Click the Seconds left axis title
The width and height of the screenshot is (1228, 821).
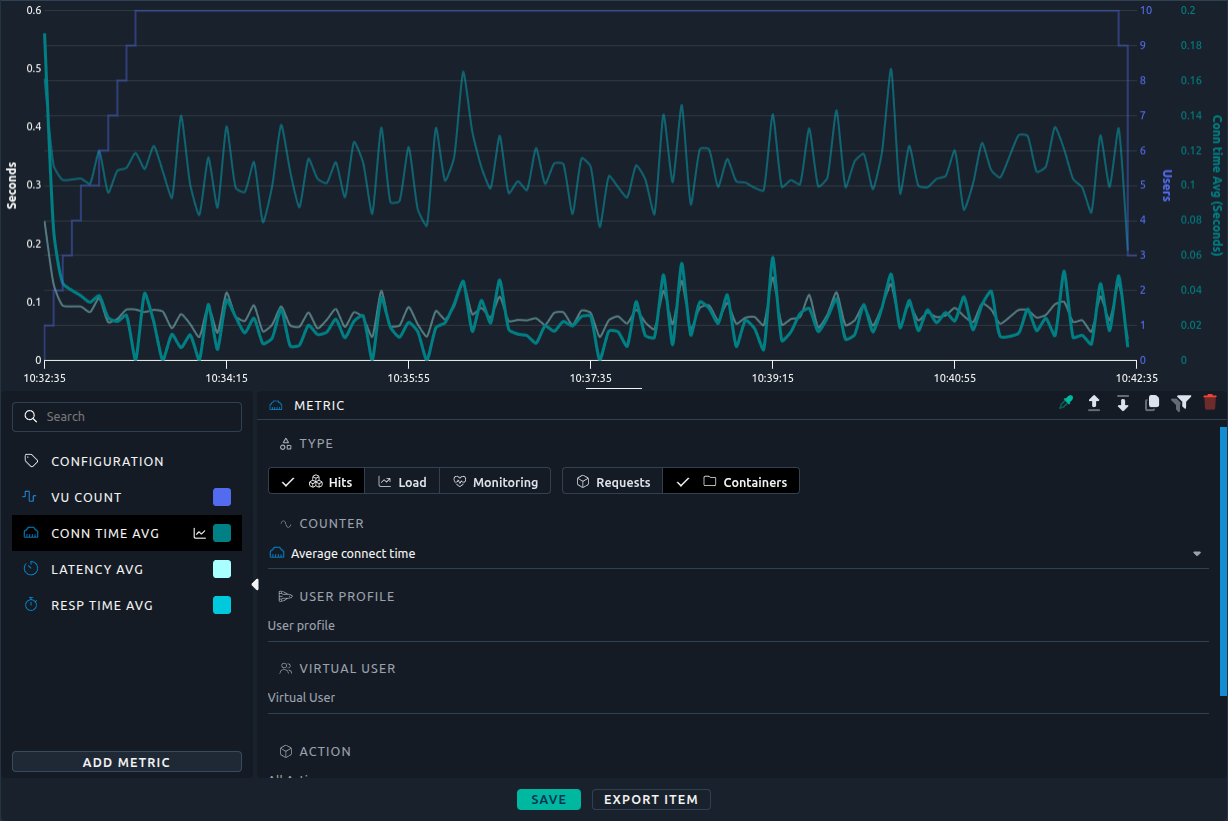click(x=12, y=185)
